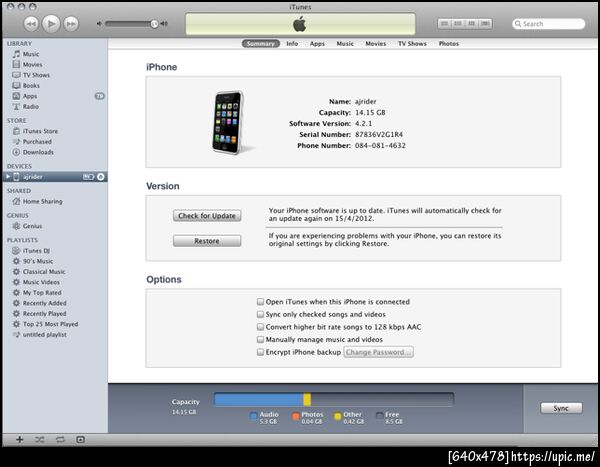
Task: Enable Encrypt iPhone backup
Action: 260,352
